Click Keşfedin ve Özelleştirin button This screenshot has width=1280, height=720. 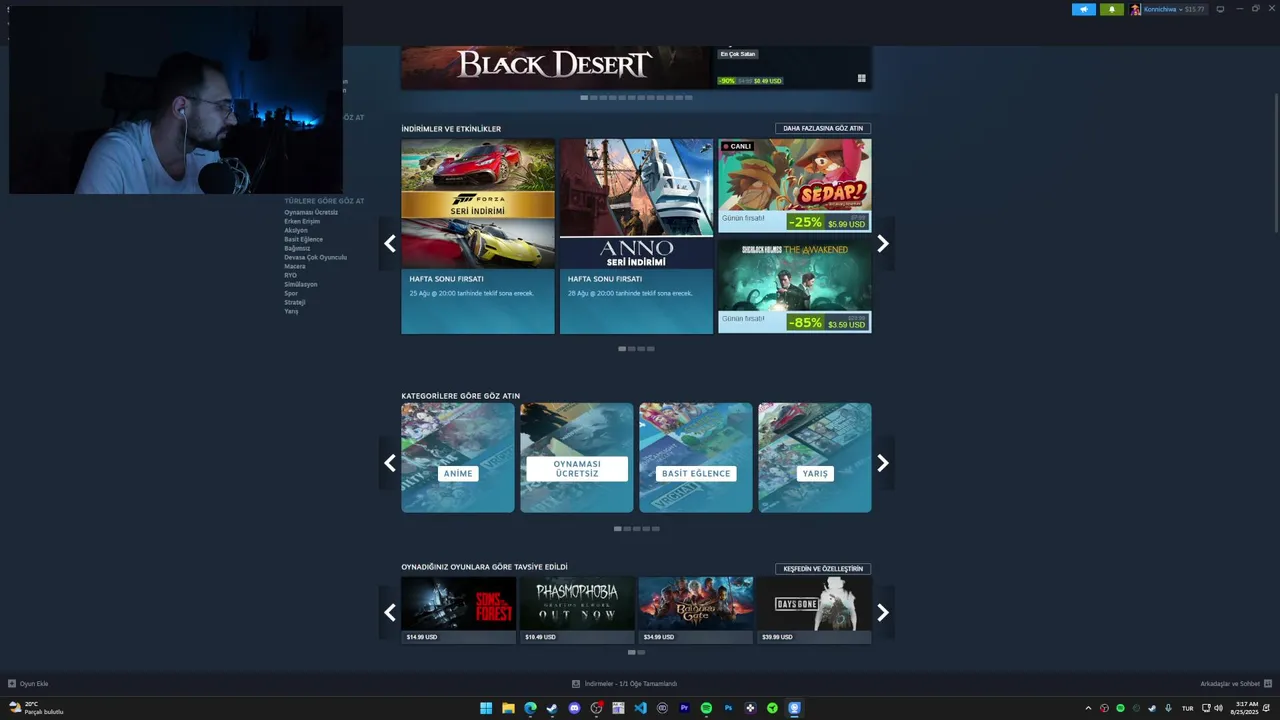pyautogui.click(x=823, y=568)
